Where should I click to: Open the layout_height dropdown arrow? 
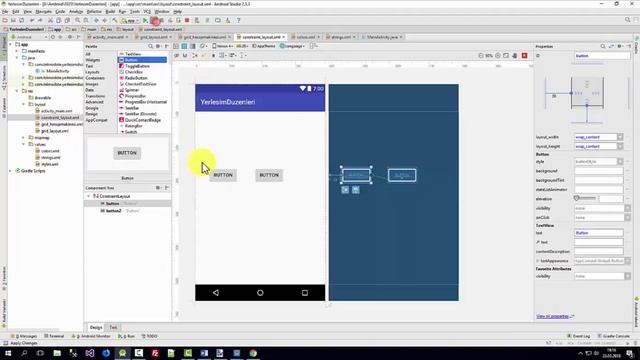pos(620,146)
